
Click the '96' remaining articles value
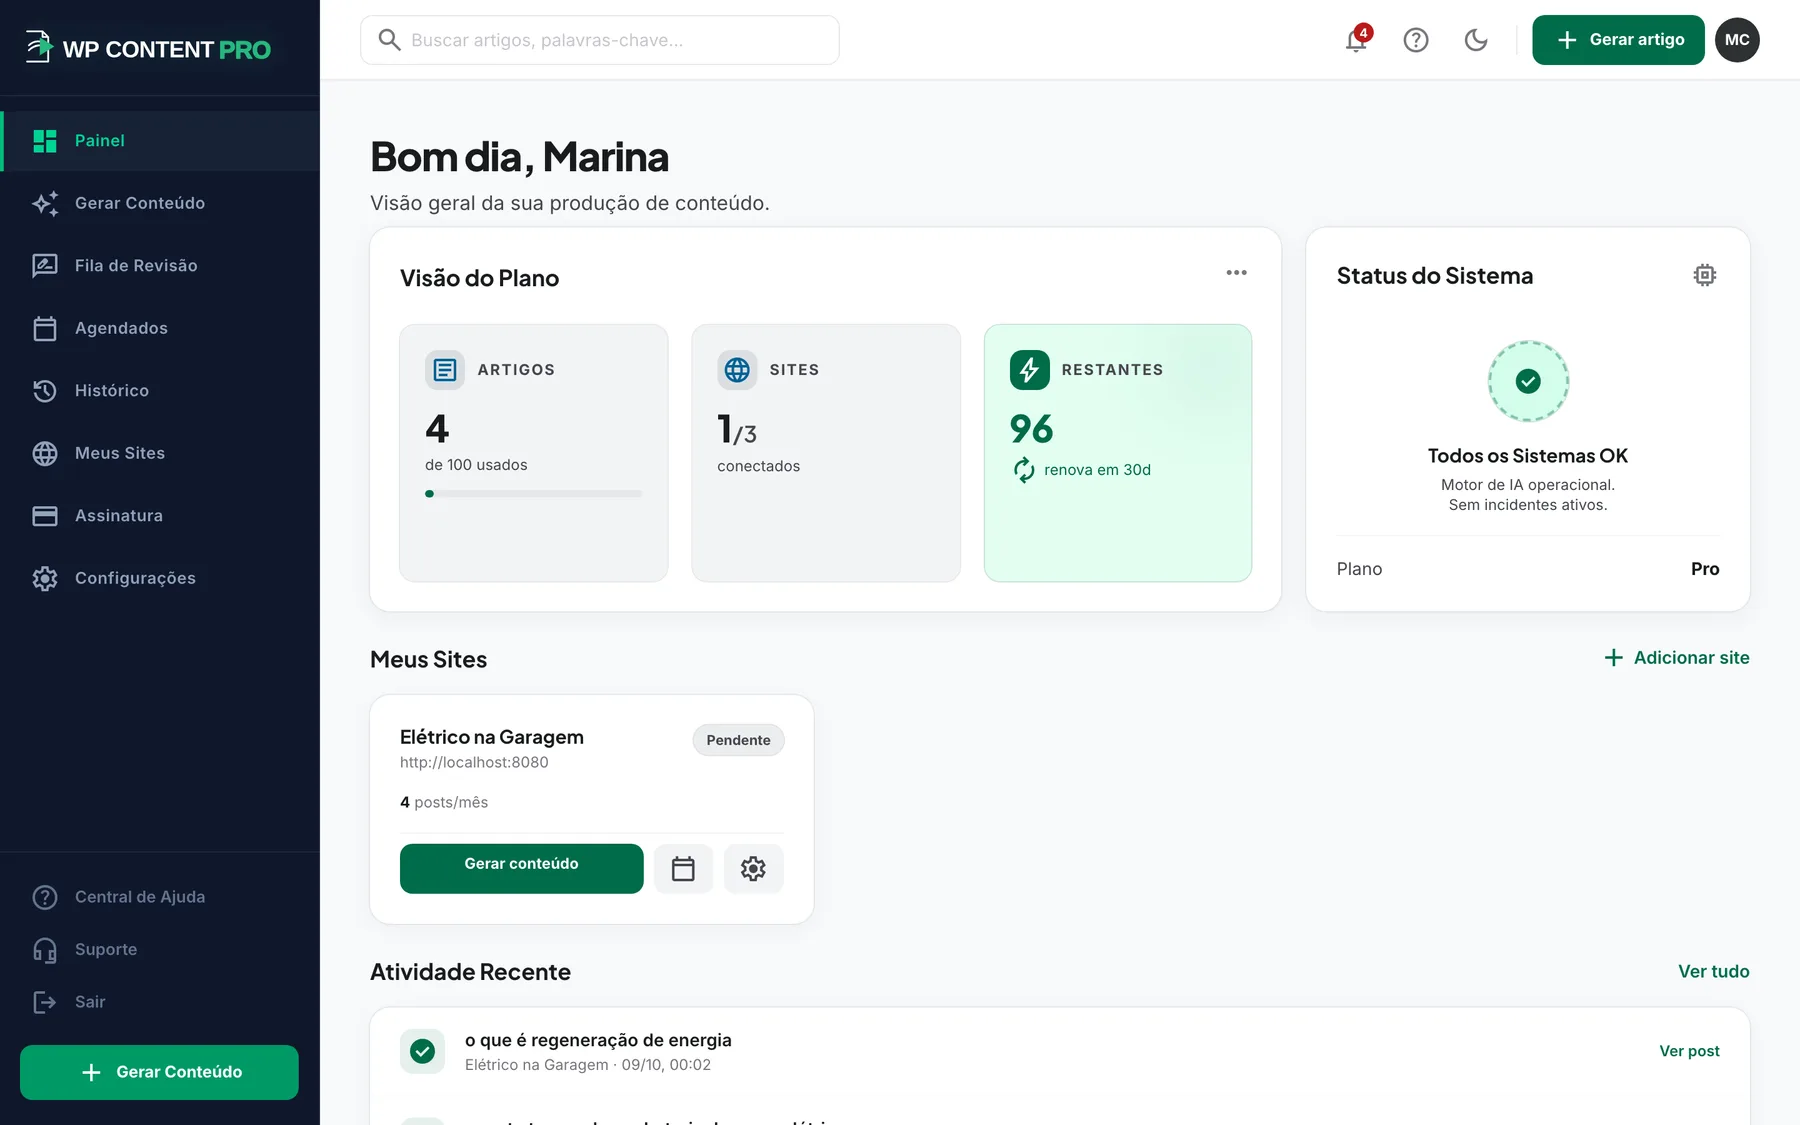point(1031,429)
